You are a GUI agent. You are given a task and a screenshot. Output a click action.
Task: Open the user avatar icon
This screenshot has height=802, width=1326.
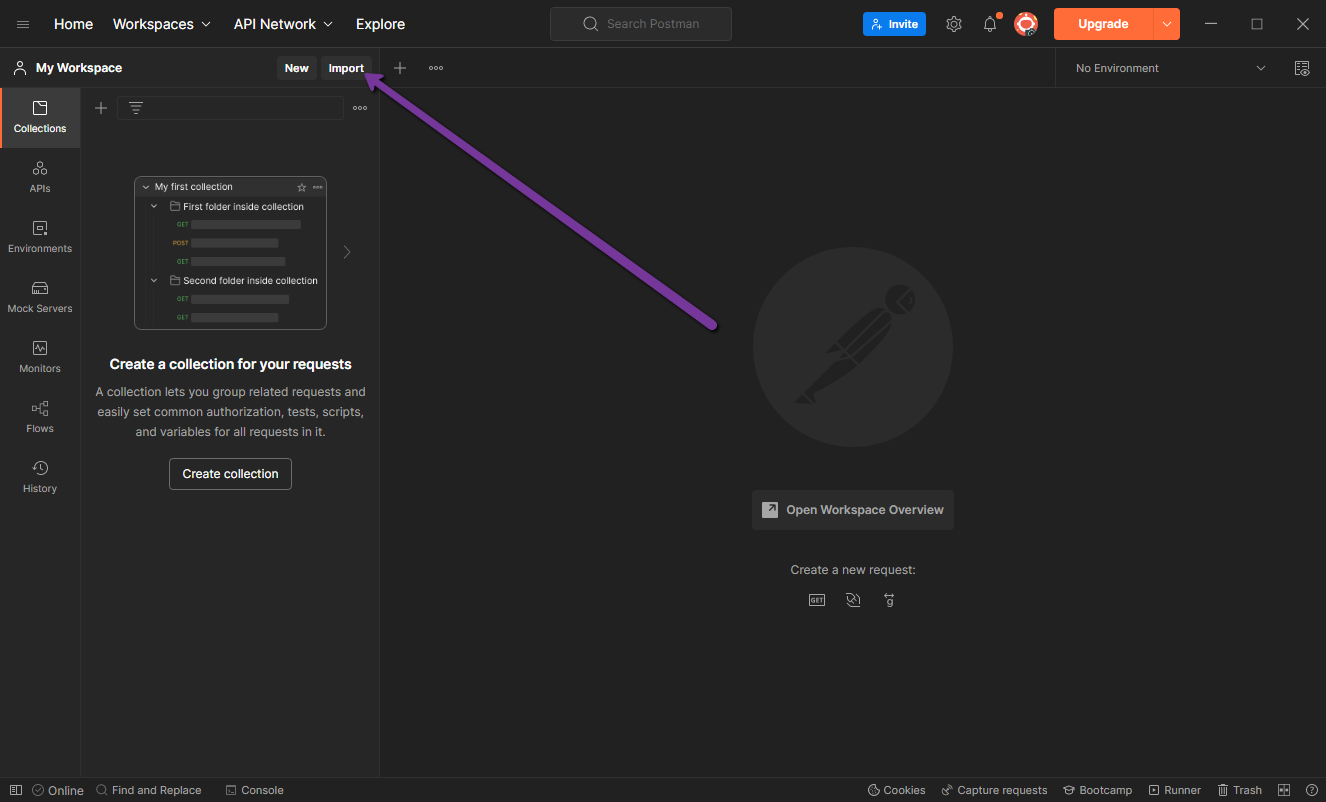(1026, 24)
